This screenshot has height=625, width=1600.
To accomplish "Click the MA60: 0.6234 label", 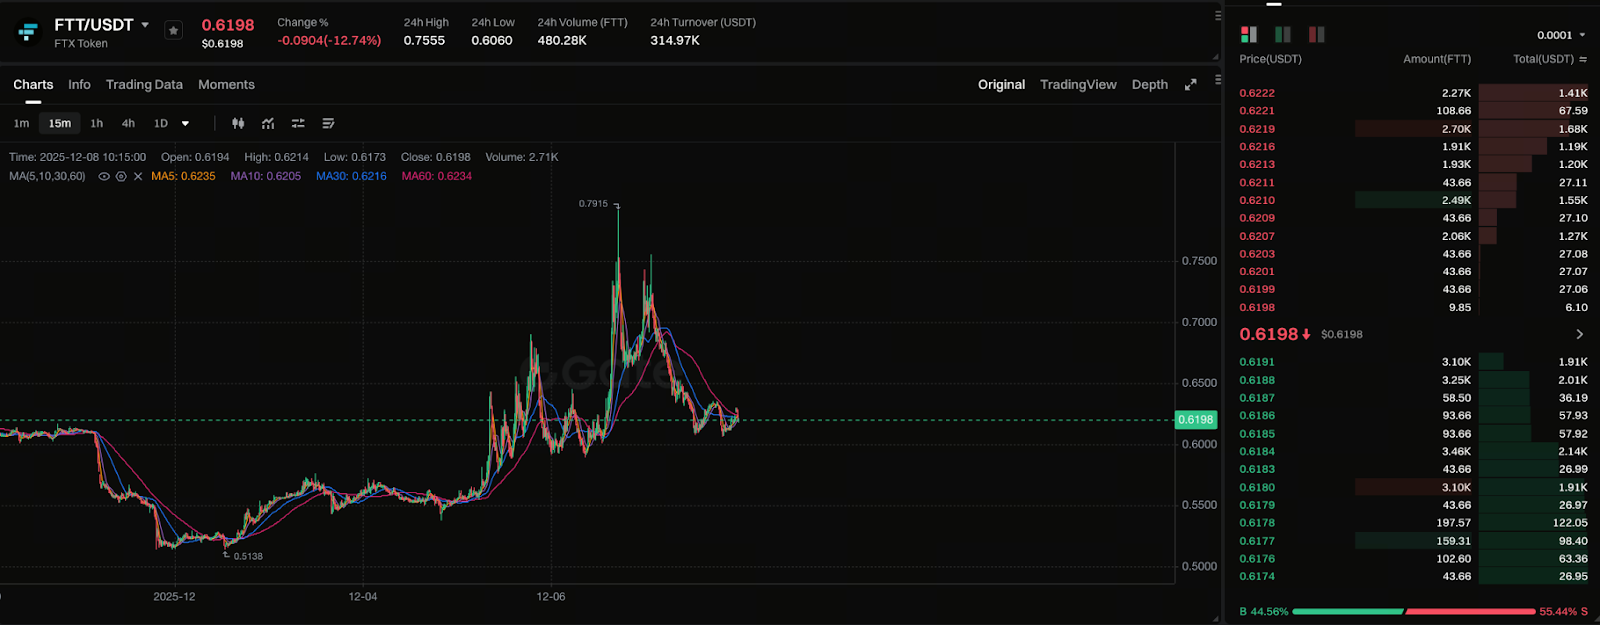I will (x=437, y=176).
